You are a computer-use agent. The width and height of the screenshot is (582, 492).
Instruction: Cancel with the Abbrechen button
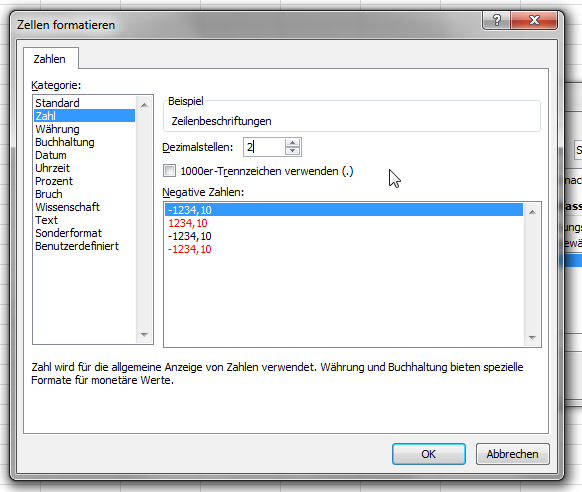(x=513, y=454)
